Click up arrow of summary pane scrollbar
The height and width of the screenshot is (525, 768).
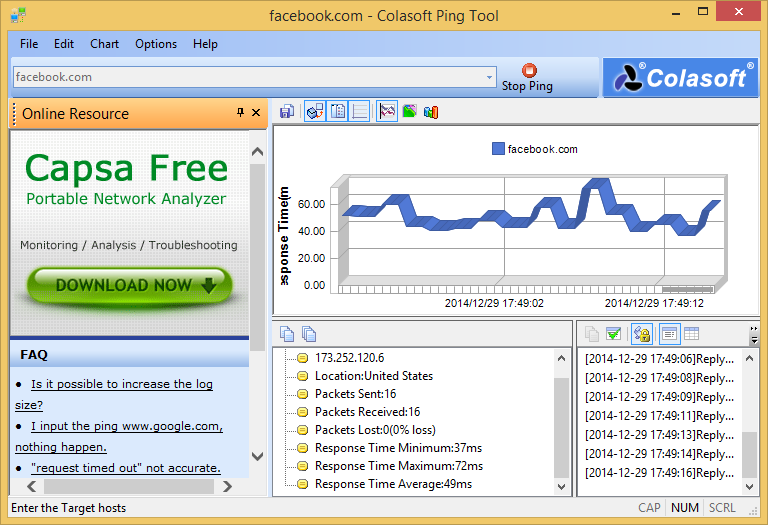[x=561, y=358]
